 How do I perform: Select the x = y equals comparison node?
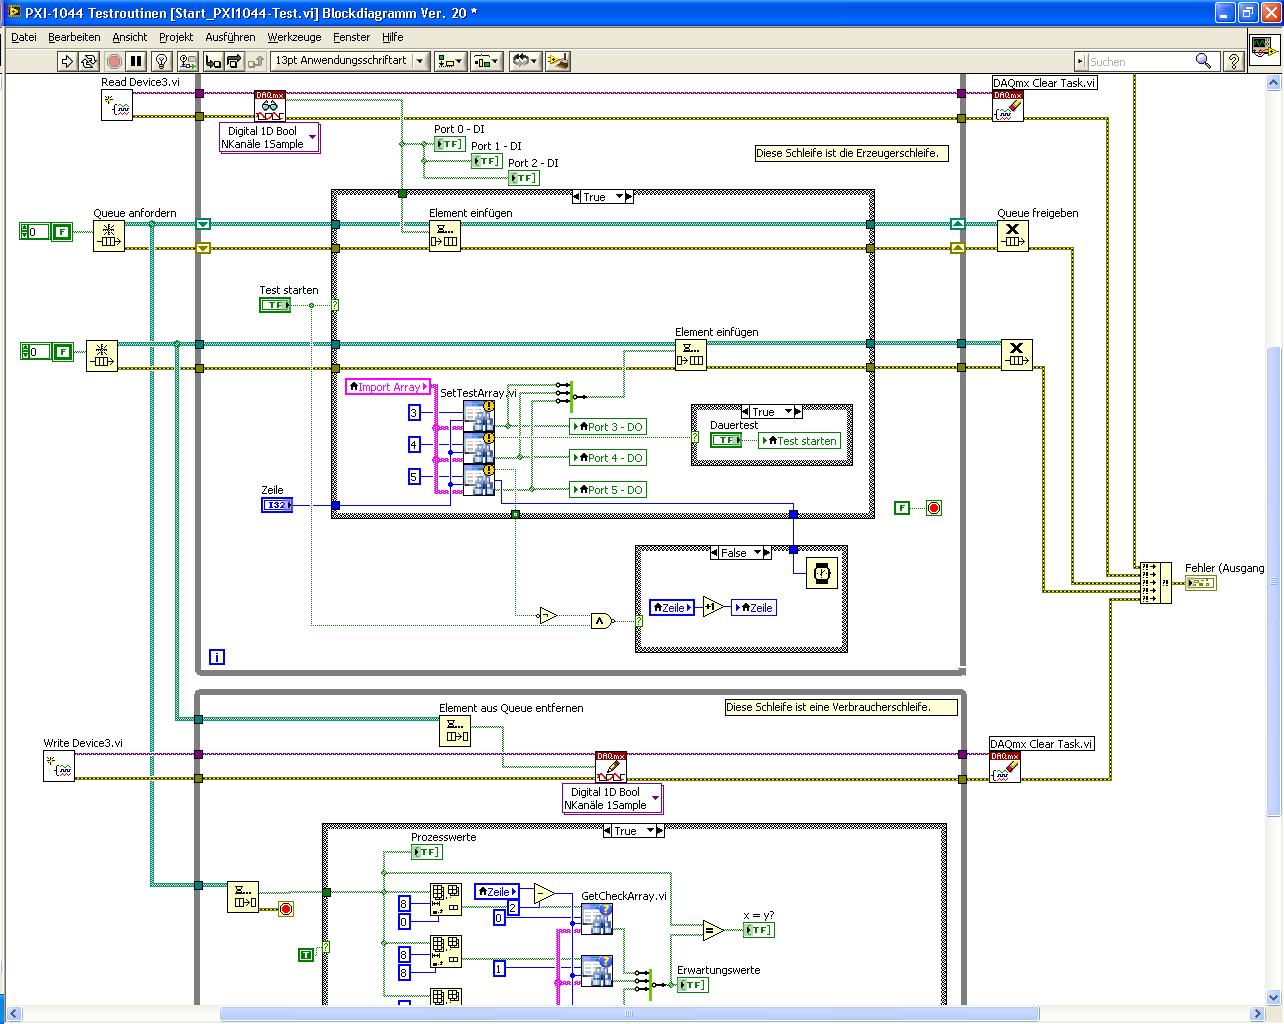[713, 930]
